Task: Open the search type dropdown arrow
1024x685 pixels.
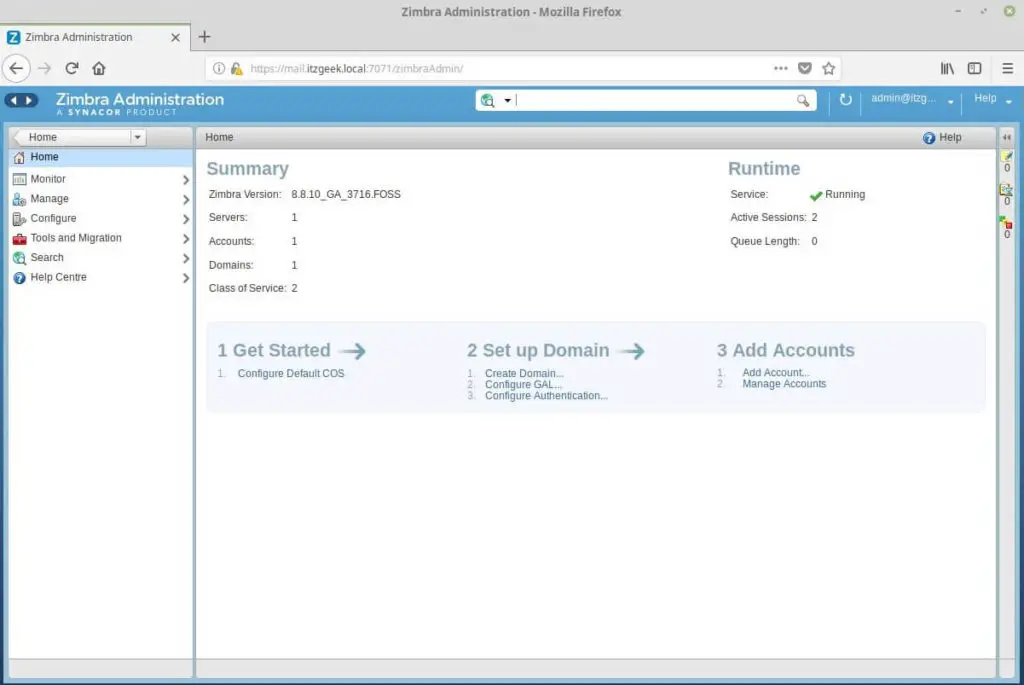Action: (507, 101)
